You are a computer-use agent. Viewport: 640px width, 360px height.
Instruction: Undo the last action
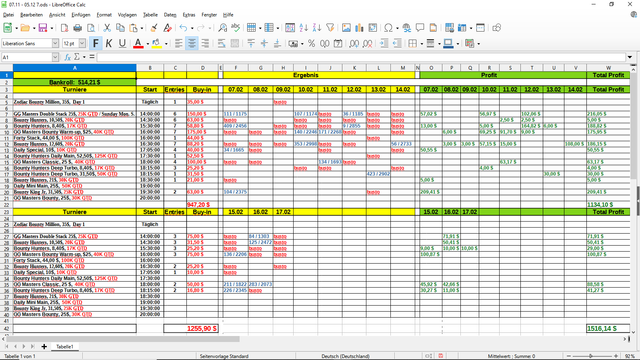(183, 28)
